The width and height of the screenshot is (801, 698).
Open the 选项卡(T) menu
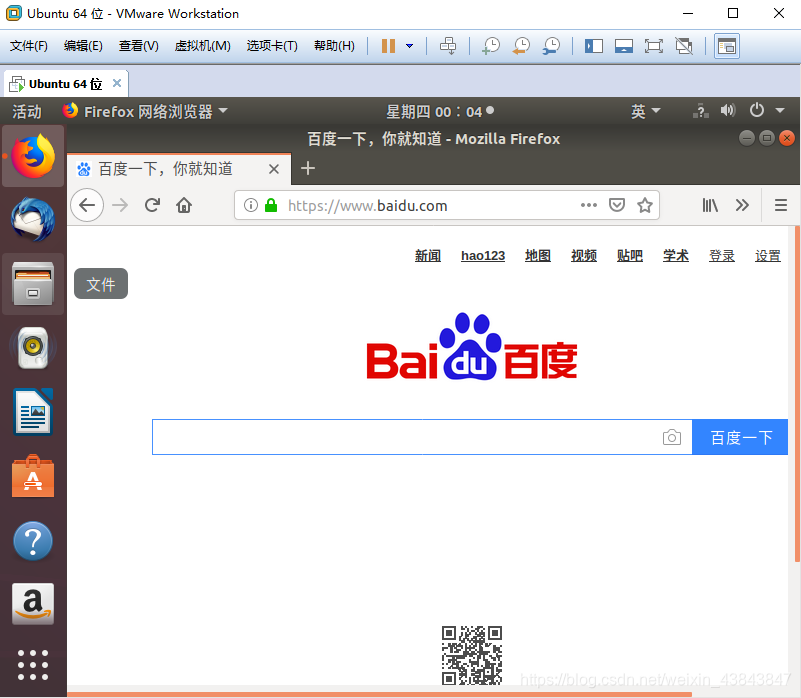272,46
